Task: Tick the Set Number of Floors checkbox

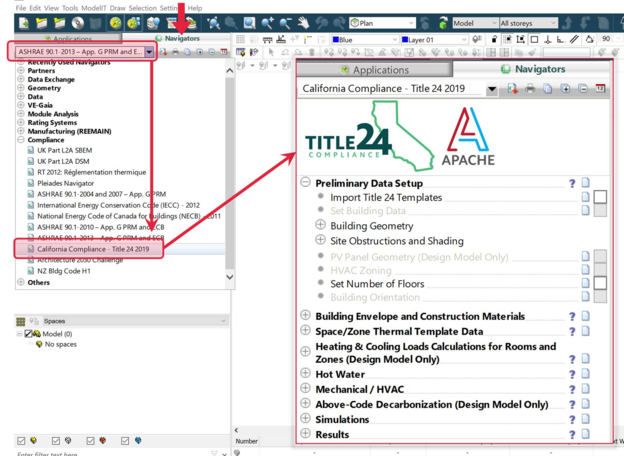Action: (x=600, y=284)
